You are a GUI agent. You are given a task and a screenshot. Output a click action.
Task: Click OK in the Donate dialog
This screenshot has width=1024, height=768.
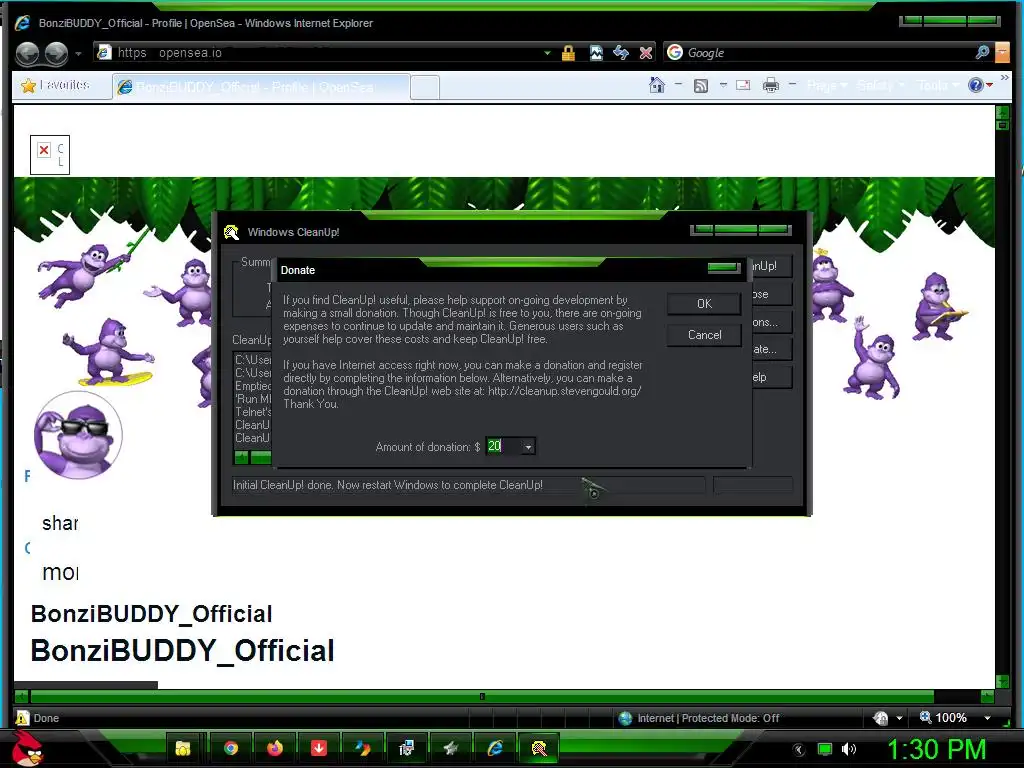point(704,304)
